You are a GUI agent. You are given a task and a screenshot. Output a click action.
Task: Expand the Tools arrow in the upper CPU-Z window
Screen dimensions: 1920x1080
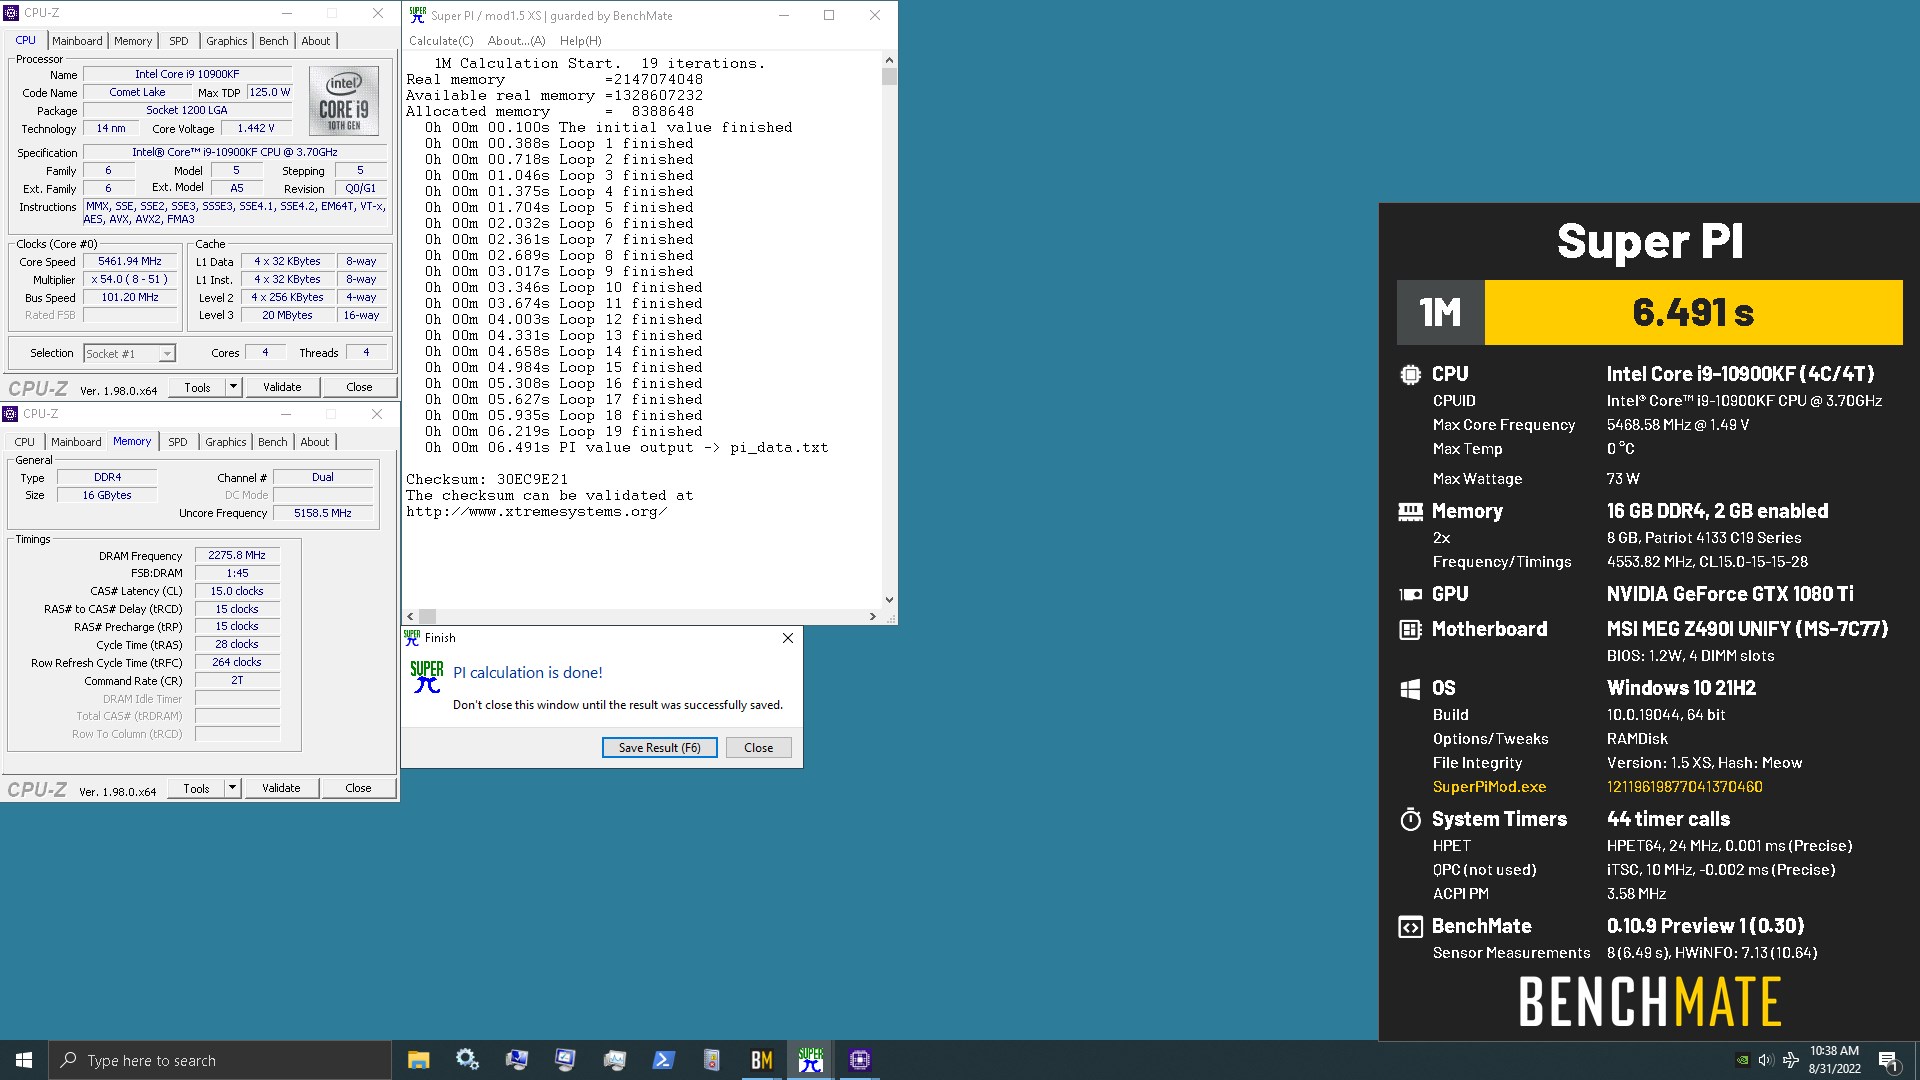pyautogui.click(x=233, y=386)
